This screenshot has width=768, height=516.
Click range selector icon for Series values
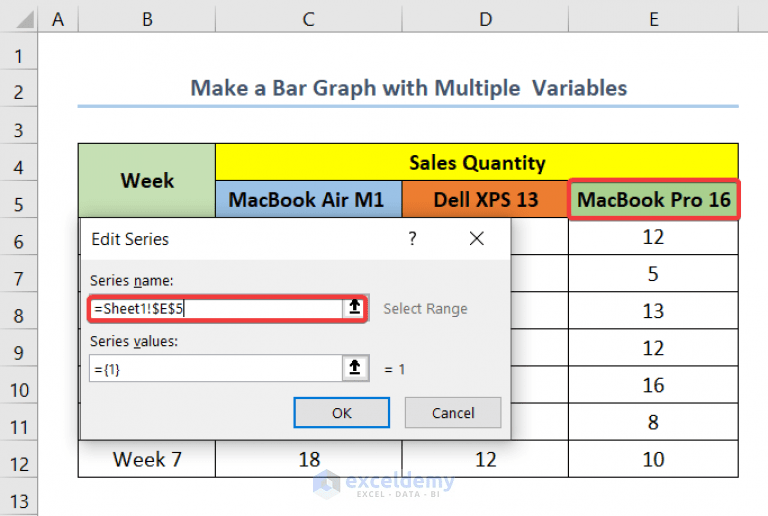click(x=355, y=368)
